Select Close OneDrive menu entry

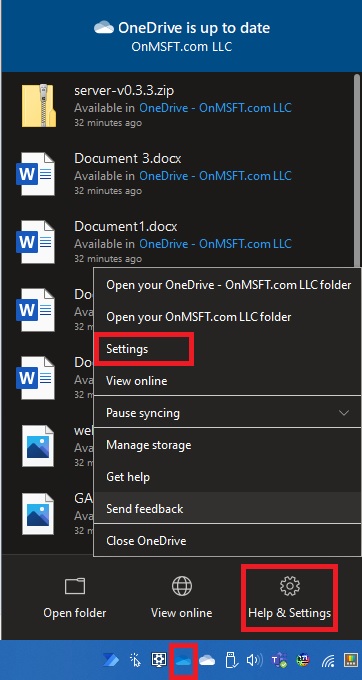146,541
